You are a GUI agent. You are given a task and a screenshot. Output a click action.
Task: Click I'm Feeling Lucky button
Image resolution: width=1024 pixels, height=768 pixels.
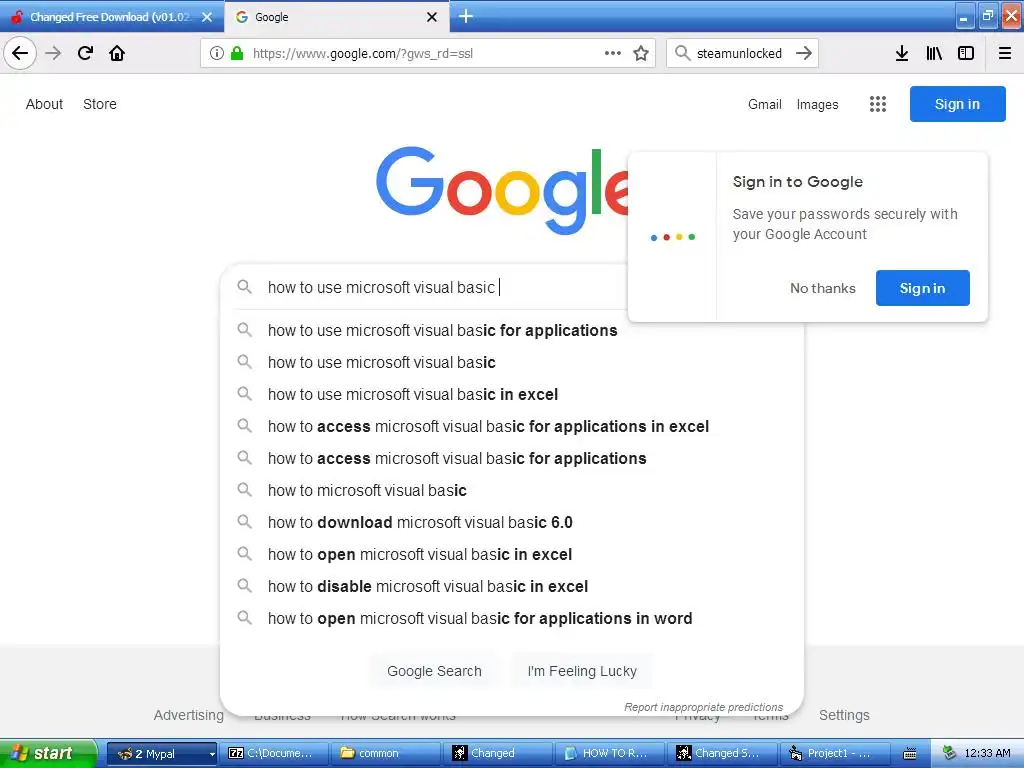click(x=582, y=671)
